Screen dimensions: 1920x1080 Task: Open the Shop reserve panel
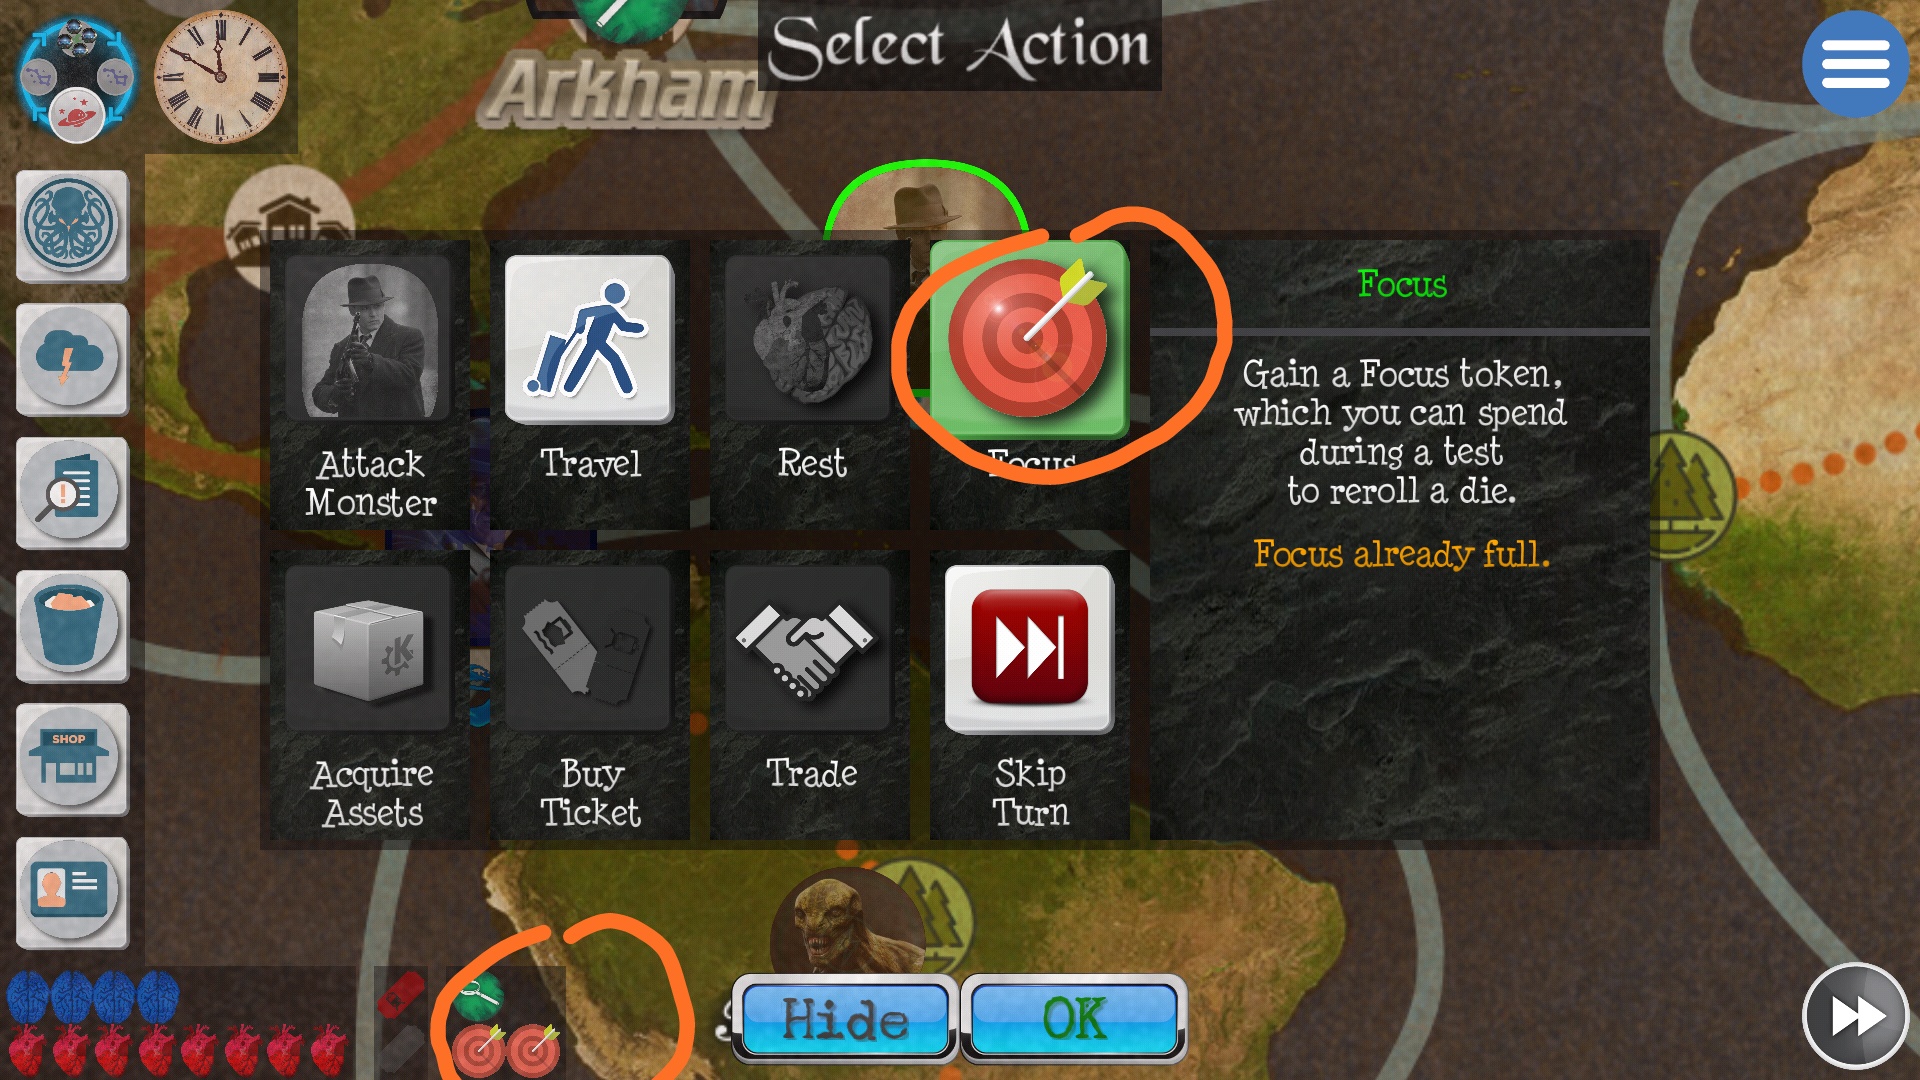pyautogui.click(x=72, y=759)
